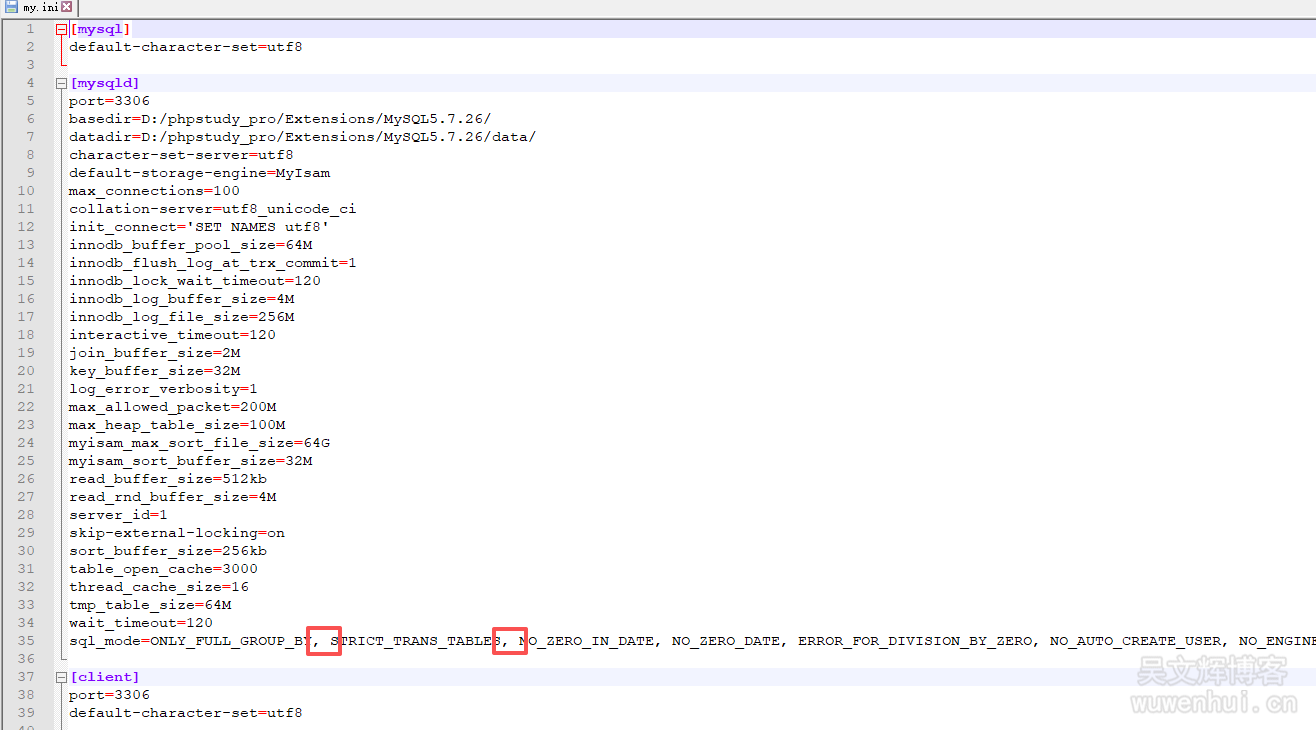Viewport: 1316px width, 730px height.
Task: Click the basedir path line
Action: [279, 119]
